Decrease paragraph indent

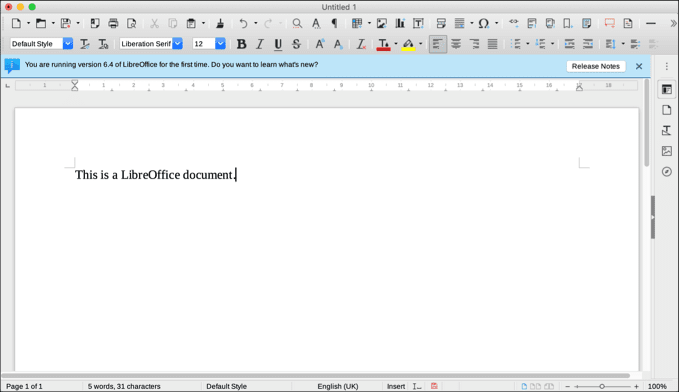coord(588,44)
